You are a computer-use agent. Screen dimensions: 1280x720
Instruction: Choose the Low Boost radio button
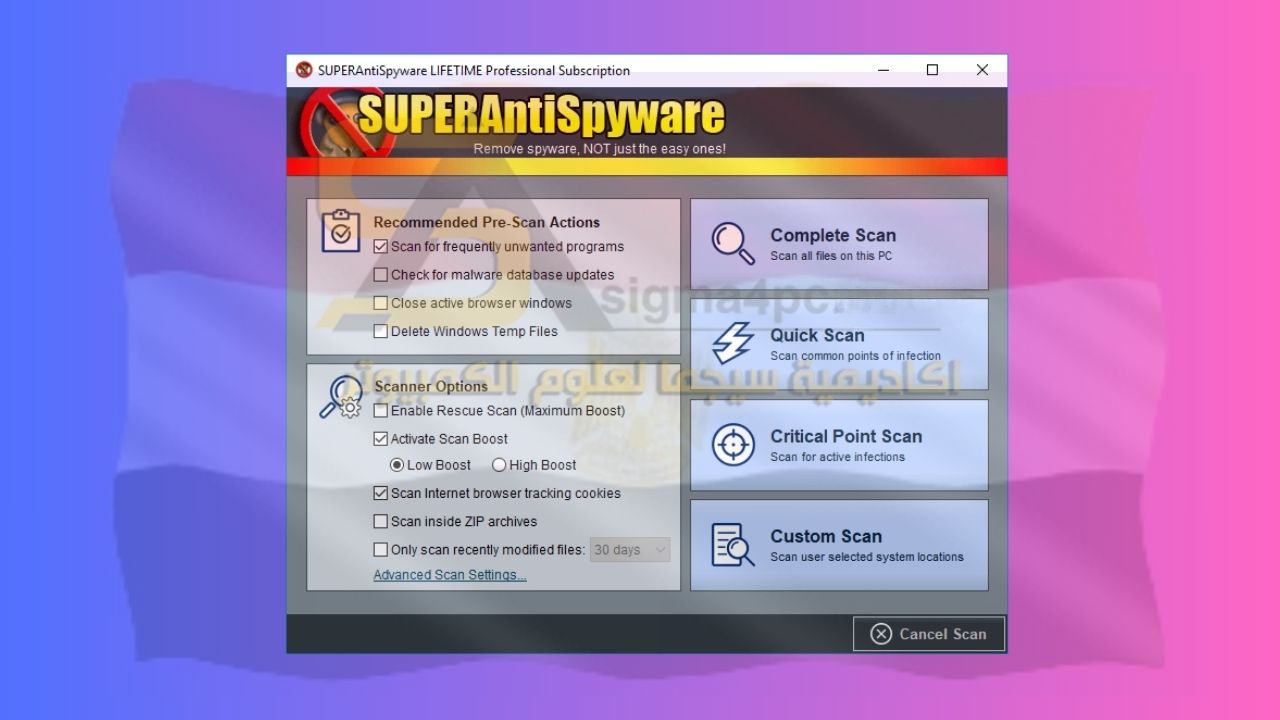[x=397, y=465]
